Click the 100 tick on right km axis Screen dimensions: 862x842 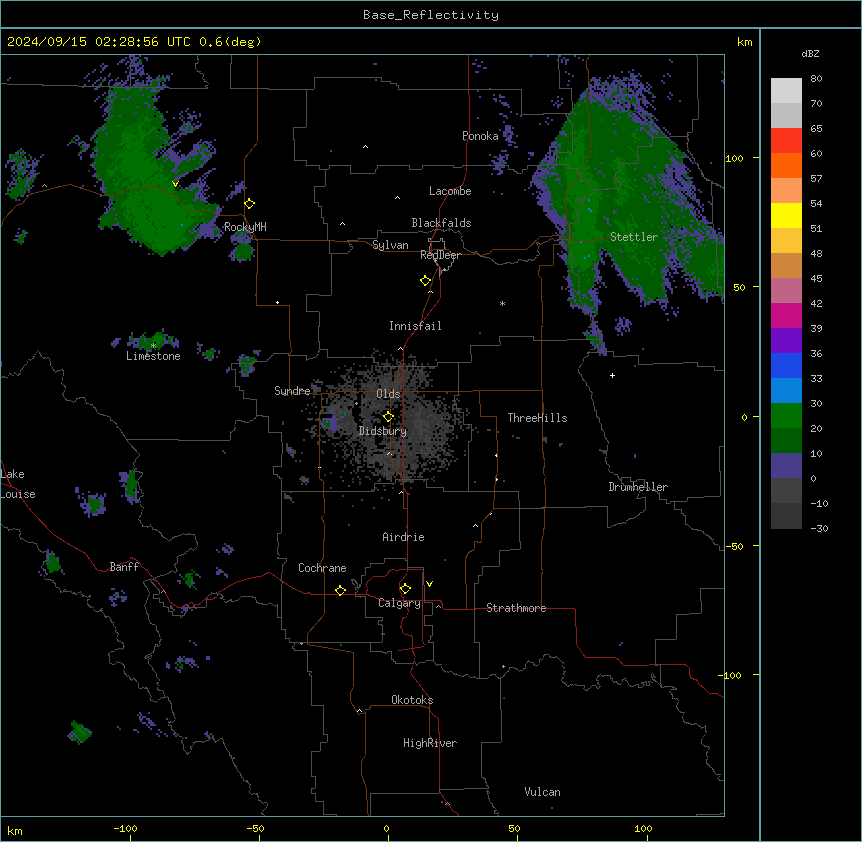734,158
